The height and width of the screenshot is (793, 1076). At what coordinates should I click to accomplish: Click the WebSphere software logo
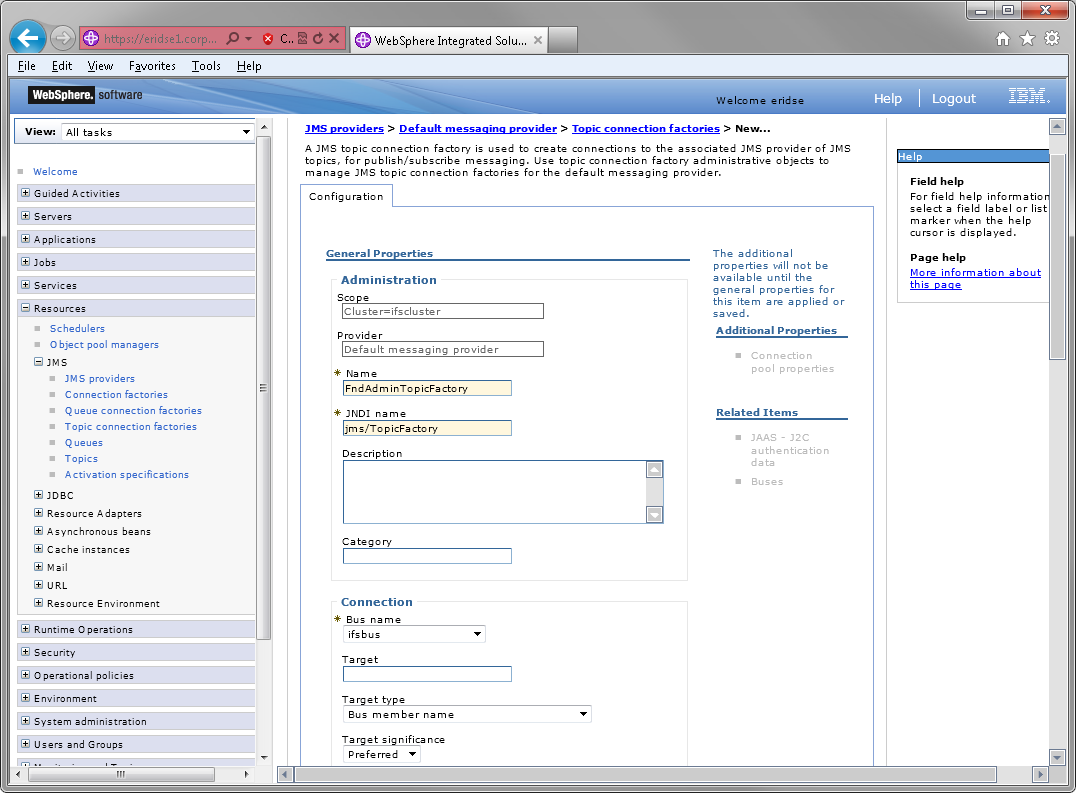click(86, 95)
